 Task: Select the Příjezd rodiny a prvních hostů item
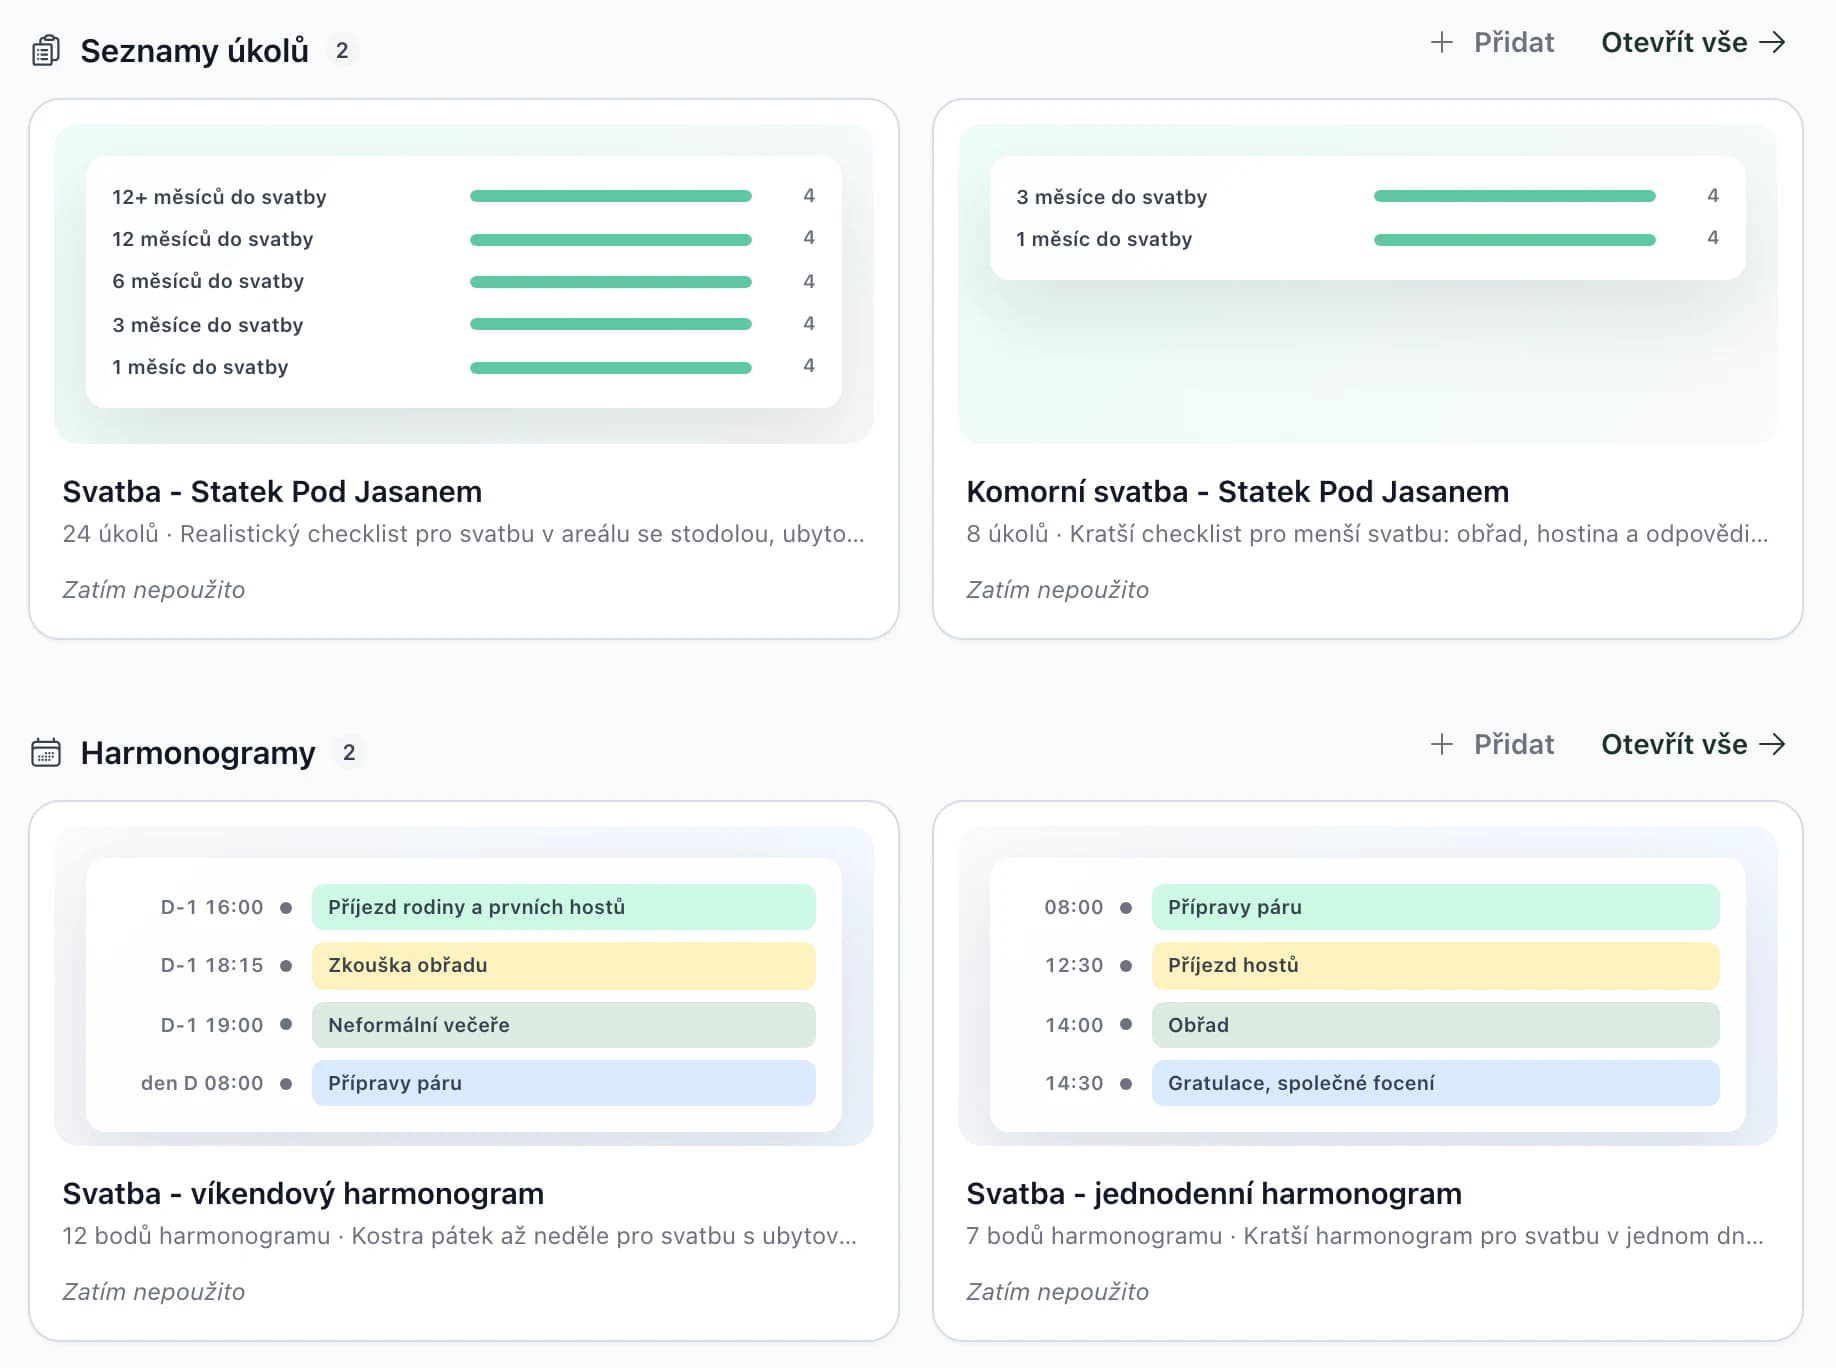tap(564, 907)
